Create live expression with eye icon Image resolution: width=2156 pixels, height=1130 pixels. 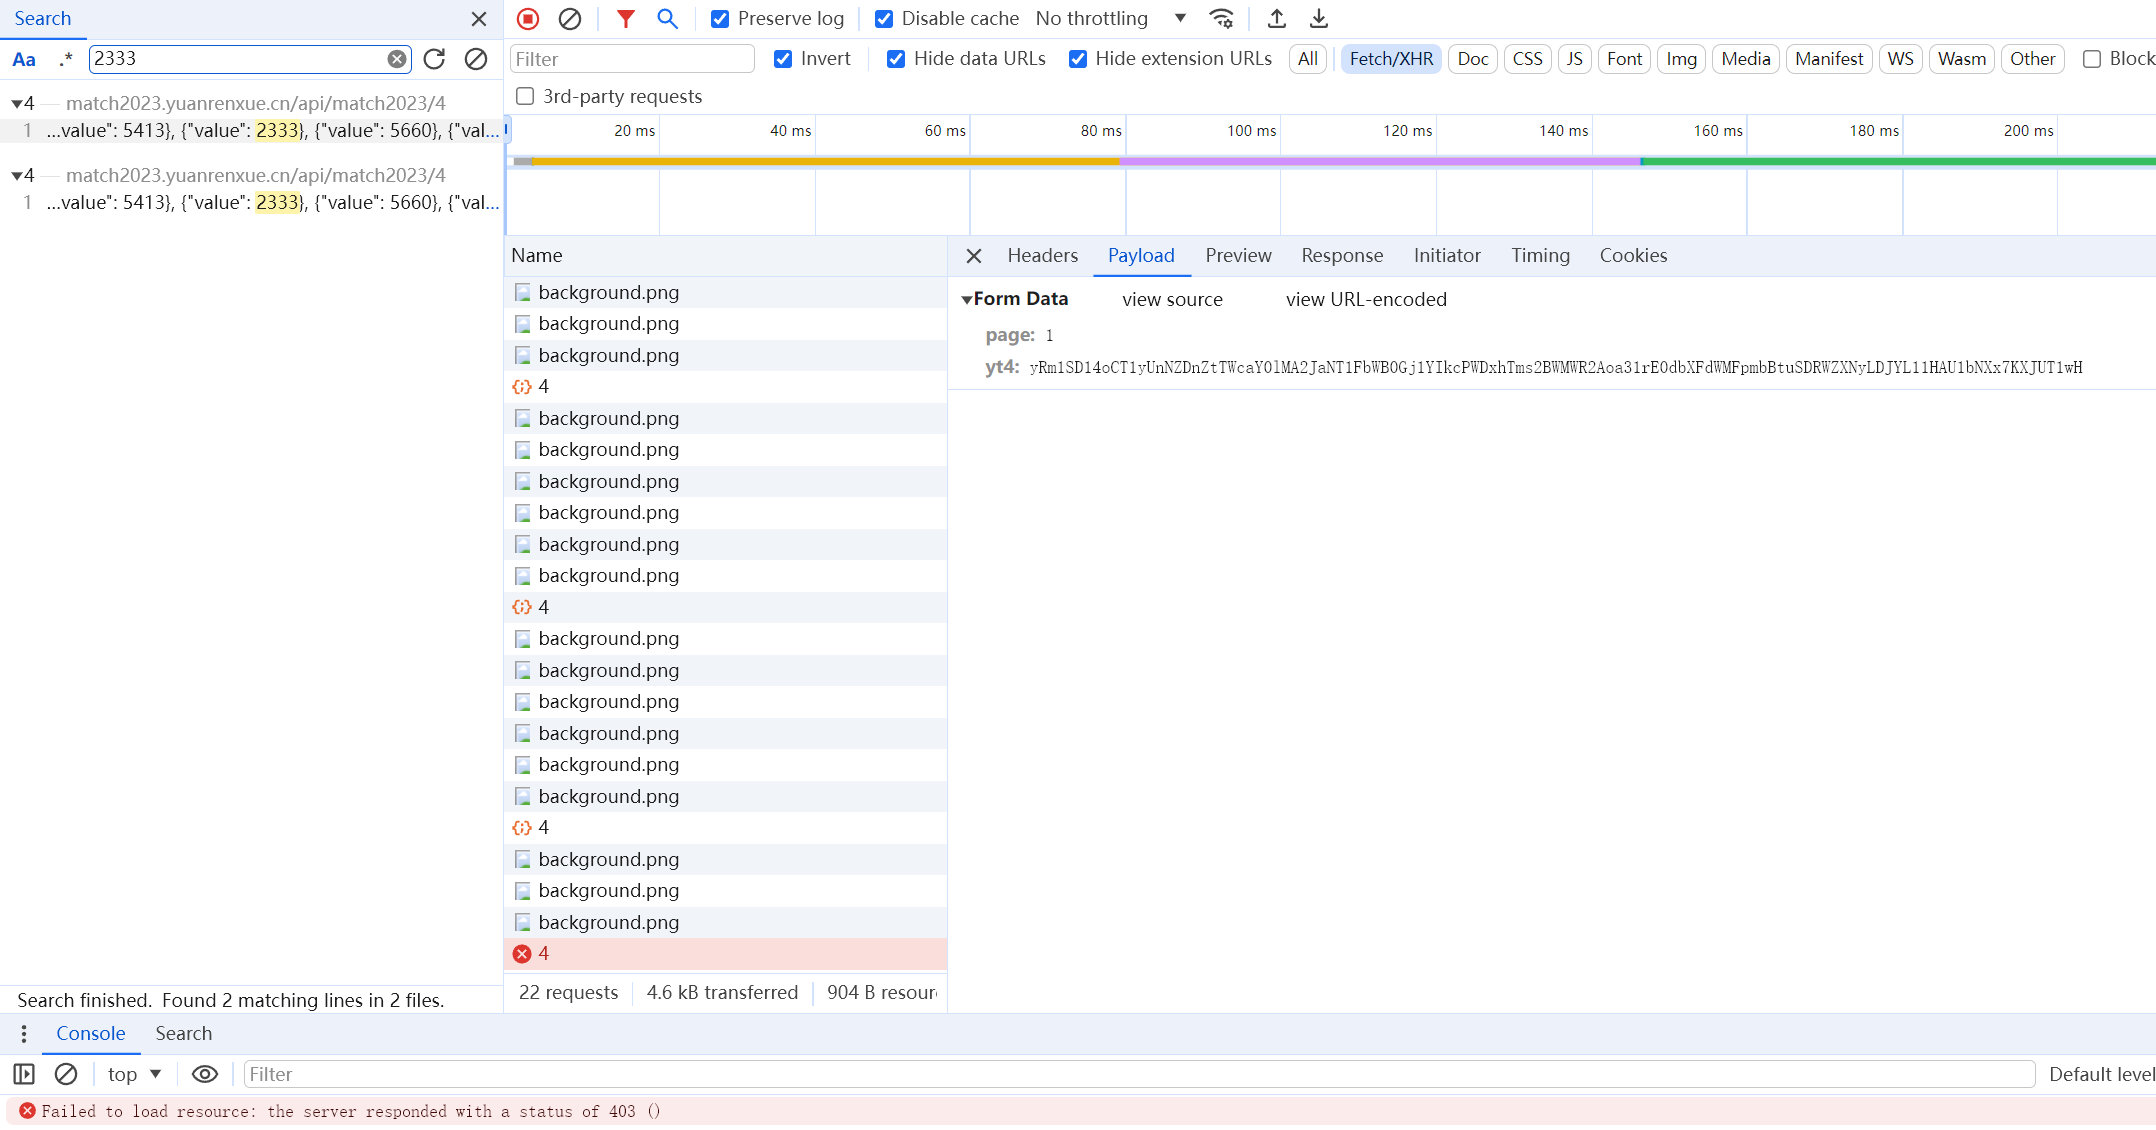(x=205, y=1075)
